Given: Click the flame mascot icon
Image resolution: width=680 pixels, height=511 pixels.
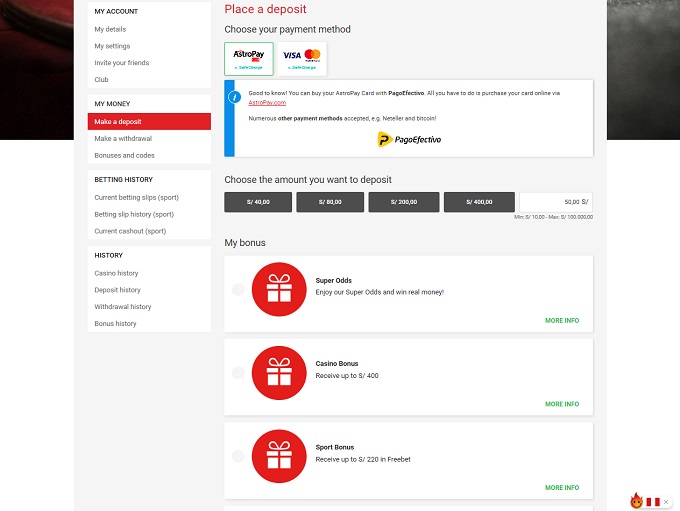Looking at the screenshot, I should click(x=636, y=500).
